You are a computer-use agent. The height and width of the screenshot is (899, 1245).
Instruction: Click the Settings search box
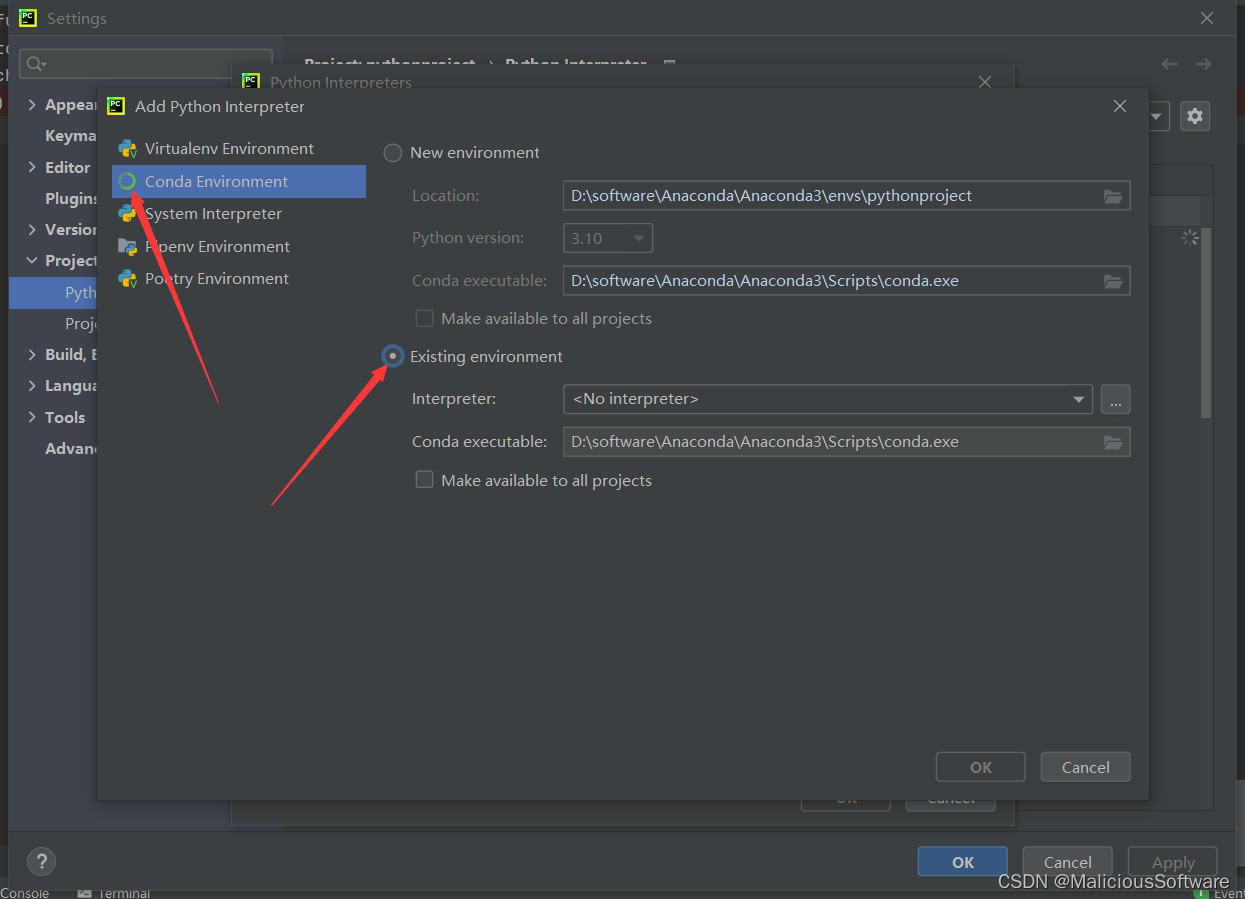pos(146,64)
